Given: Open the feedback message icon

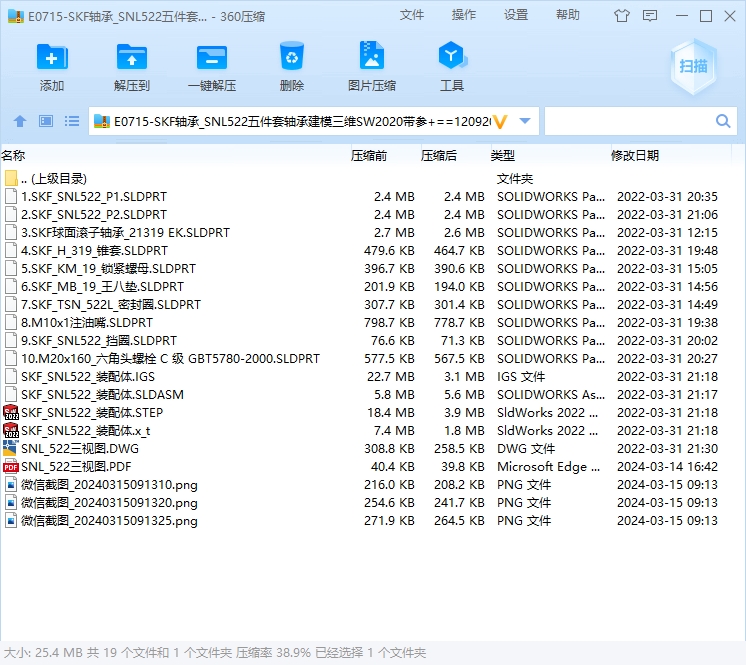Looking at the screenshot, I should pyautogui.click(x=650, y=16).
